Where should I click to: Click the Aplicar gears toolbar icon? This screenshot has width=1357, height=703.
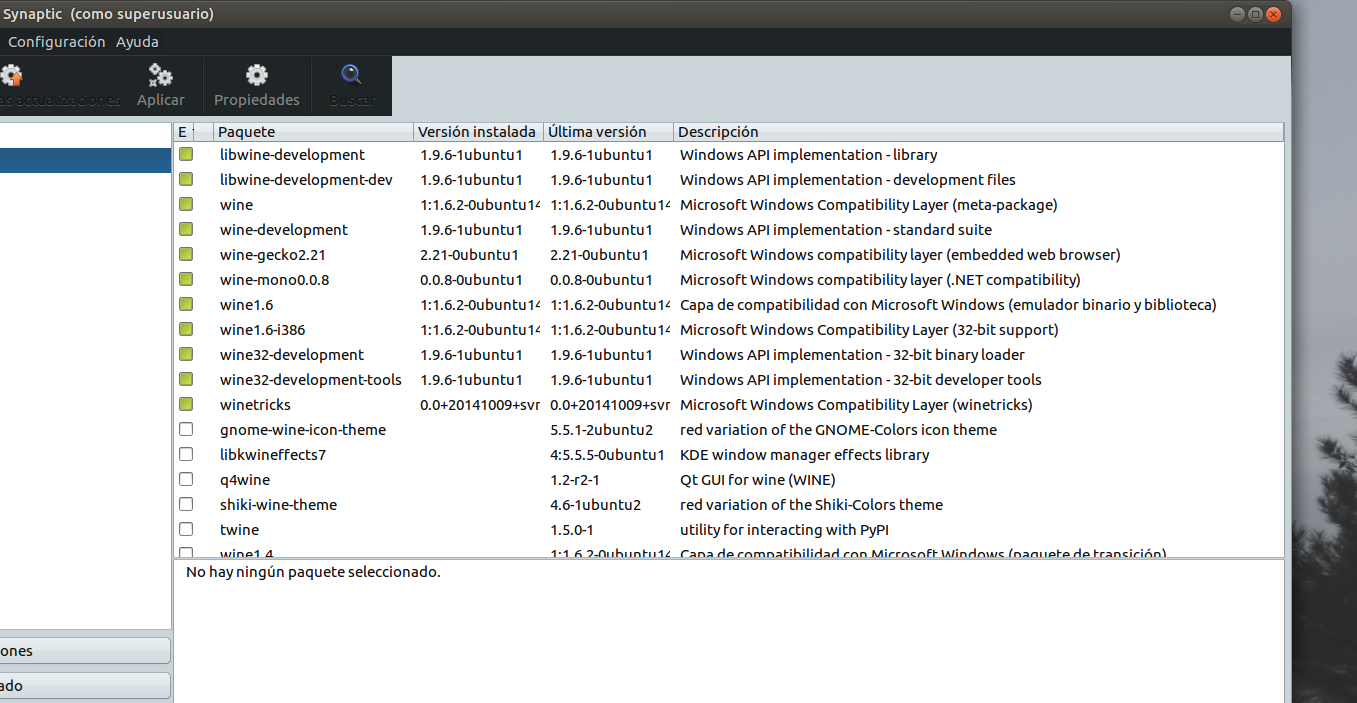160,76
